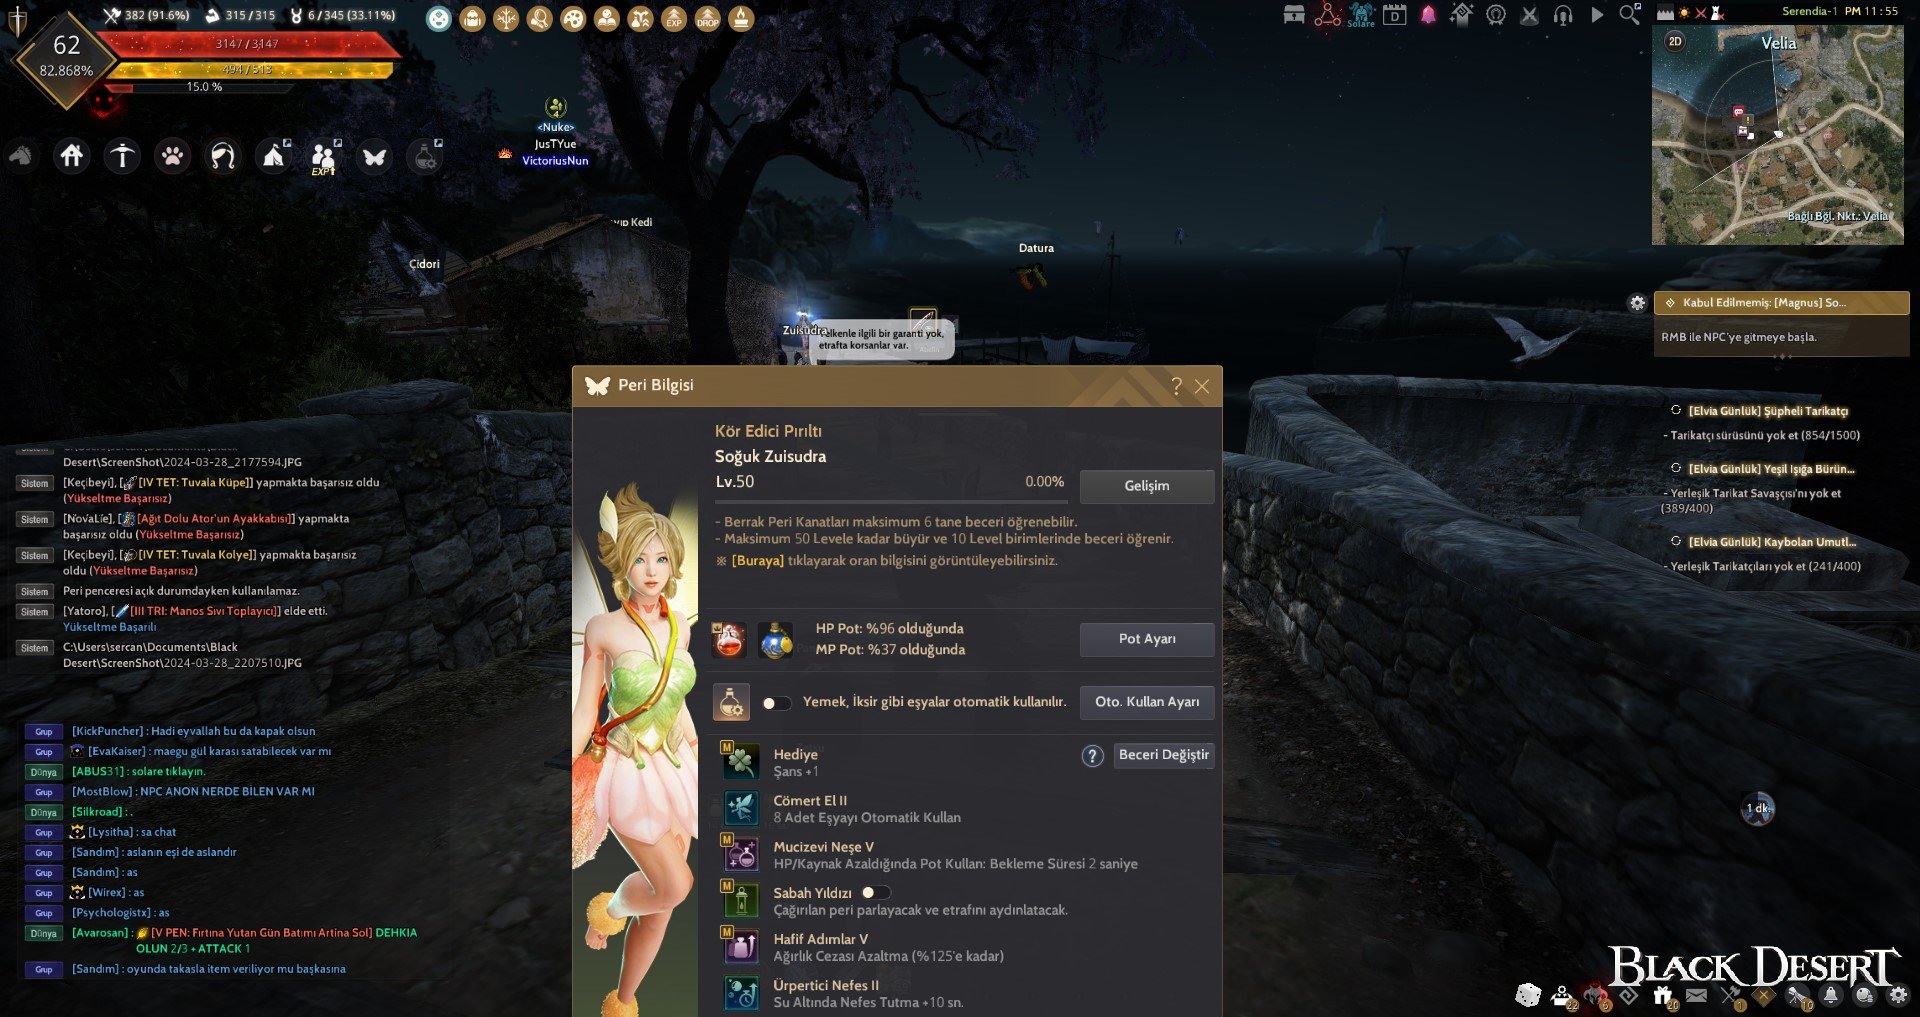The width and height of the screenshot is (1920, 1017).
Task: Select the Şüpheli Tarikatçı daily quest
Action: 1768,411
